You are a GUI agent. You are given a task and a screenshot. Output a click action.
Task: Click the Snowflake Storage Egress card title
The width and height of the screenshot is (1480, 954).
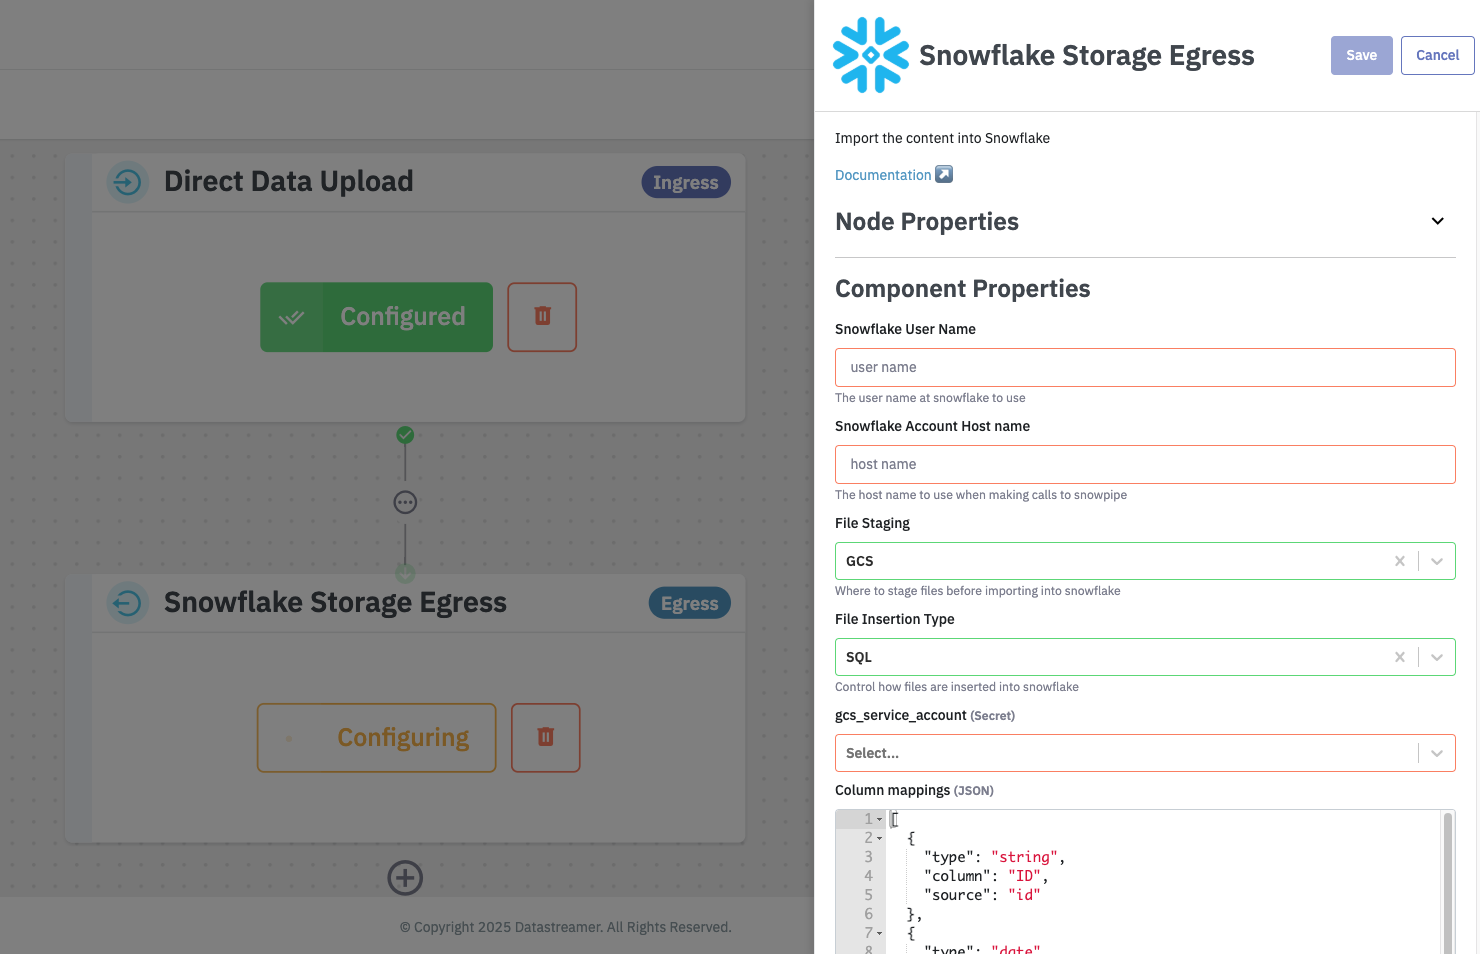click(335, 603)
